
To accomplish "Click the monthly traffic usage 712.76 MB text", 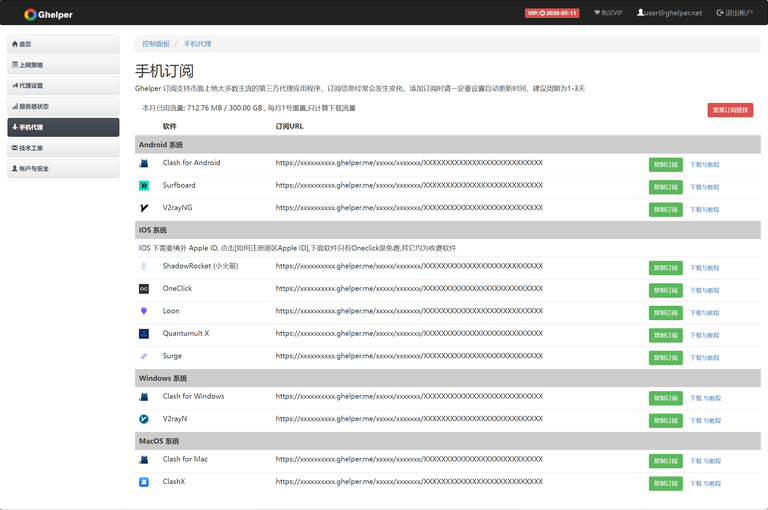I will pos(249,108).
